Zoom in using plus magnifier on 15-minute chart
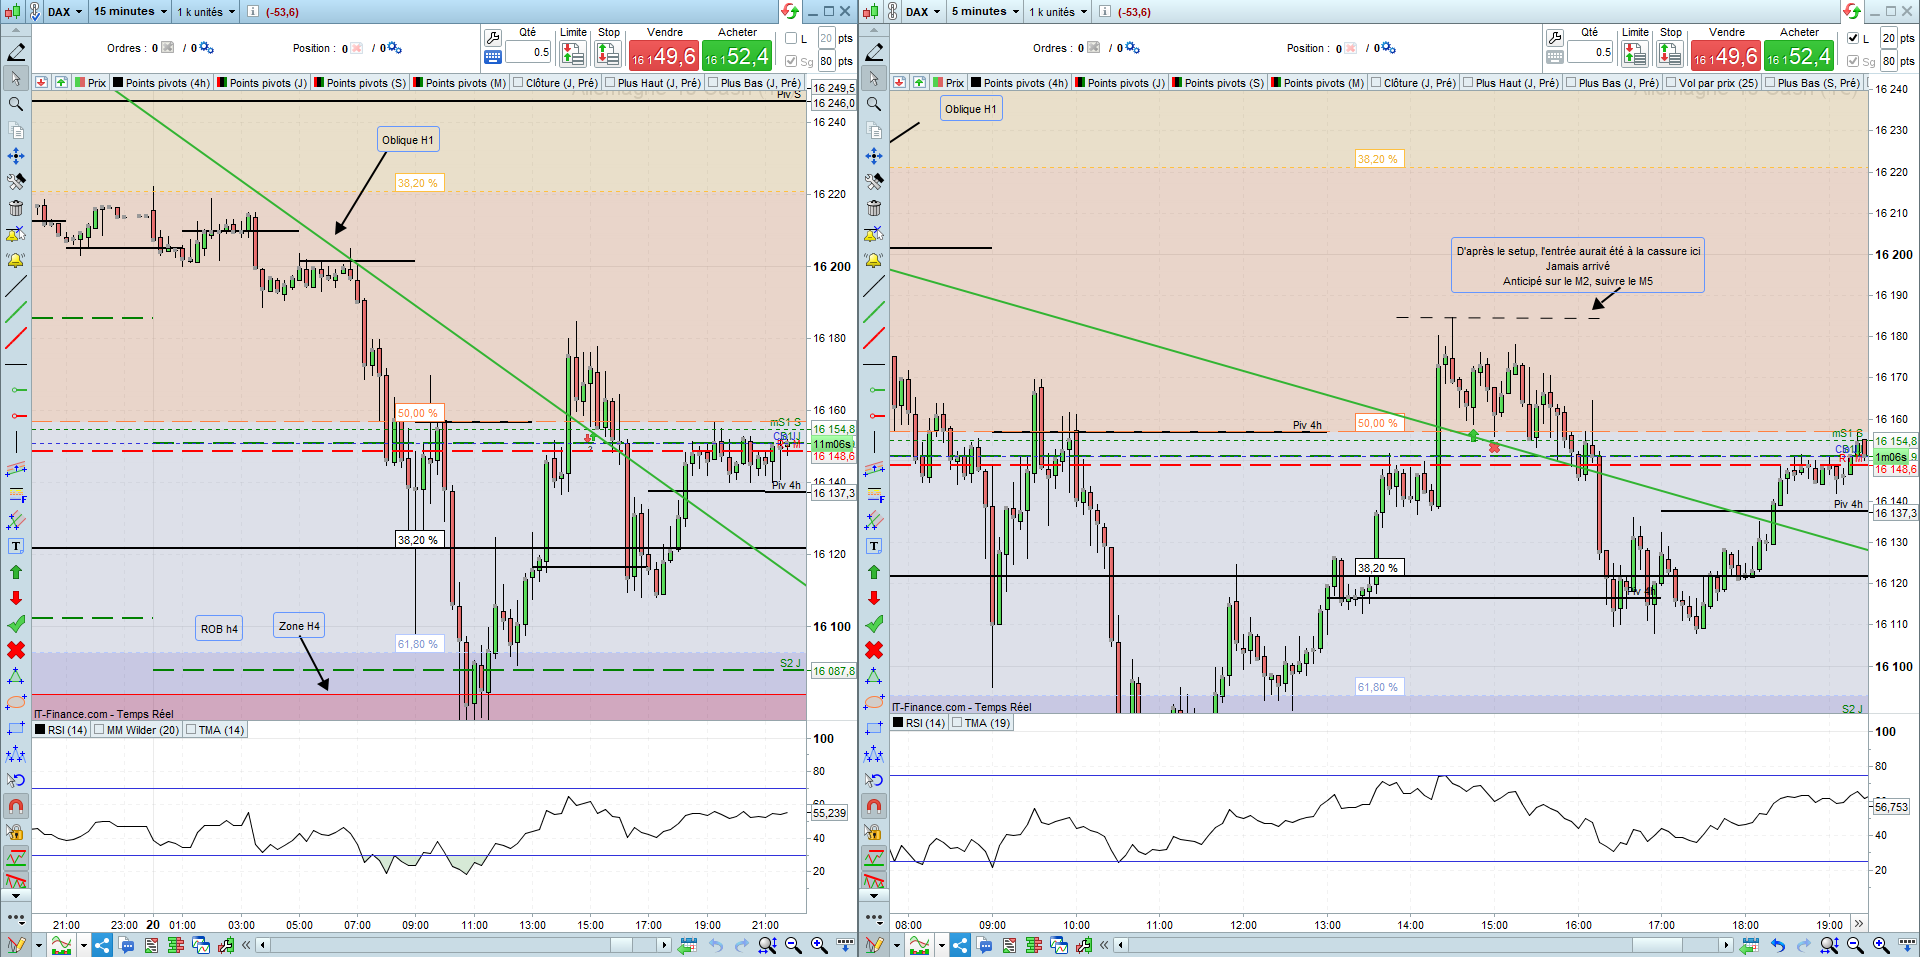The image size is (1920, 957). click(x=819, y=945)
